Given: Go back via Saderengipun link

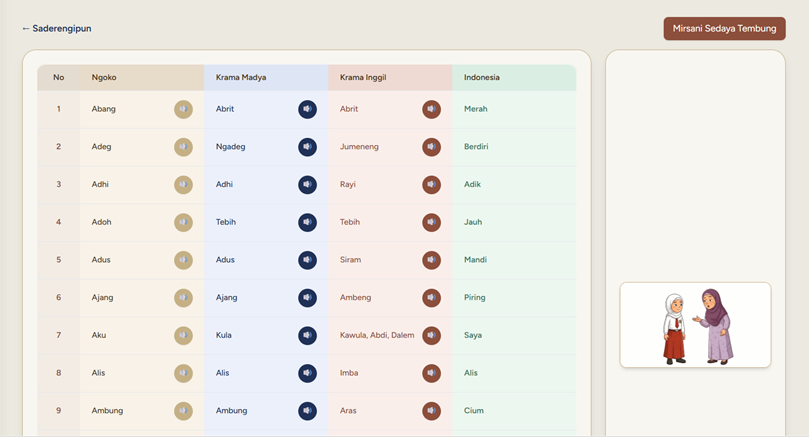Looking at the screenshot, I should pyautogui.click(x=56, y=29).
